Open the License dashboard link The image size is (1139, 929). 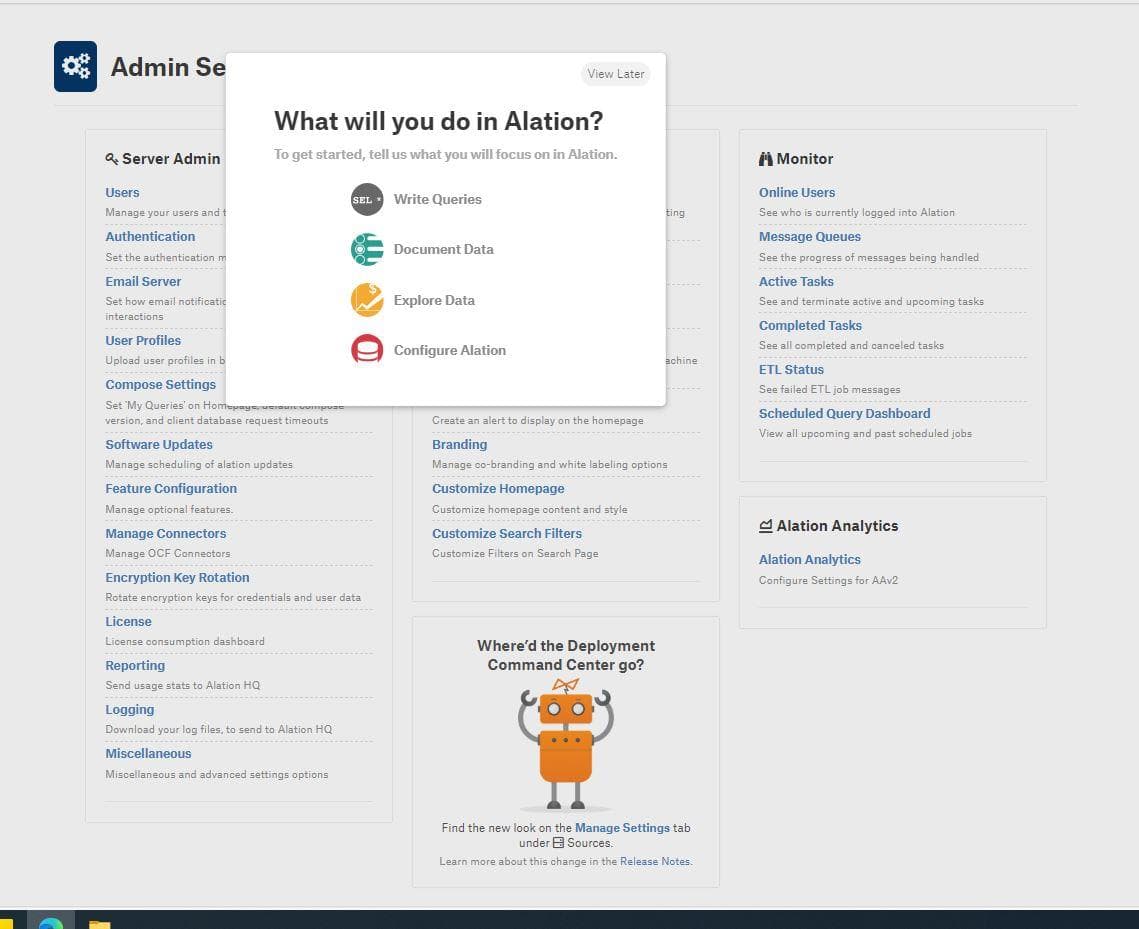pyautogui.click(x=129, y=622)
